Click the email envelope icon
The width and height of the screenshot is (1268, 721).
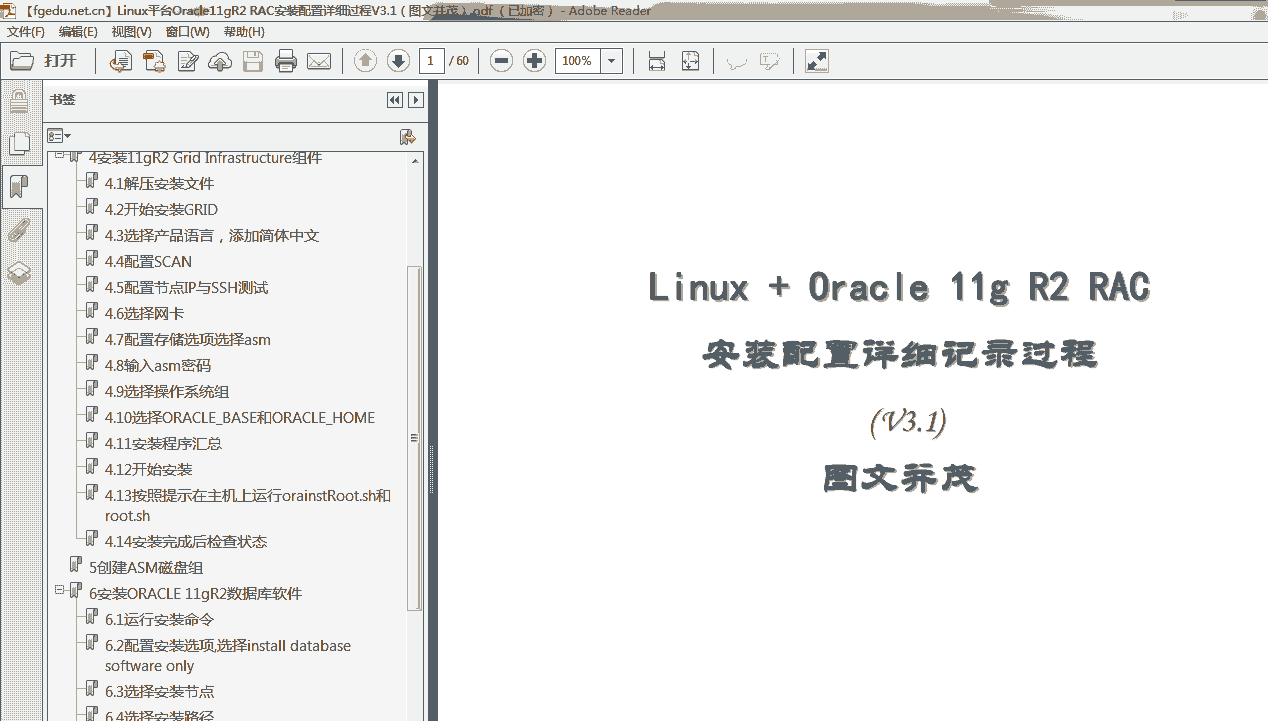click(x=319, y=61)
